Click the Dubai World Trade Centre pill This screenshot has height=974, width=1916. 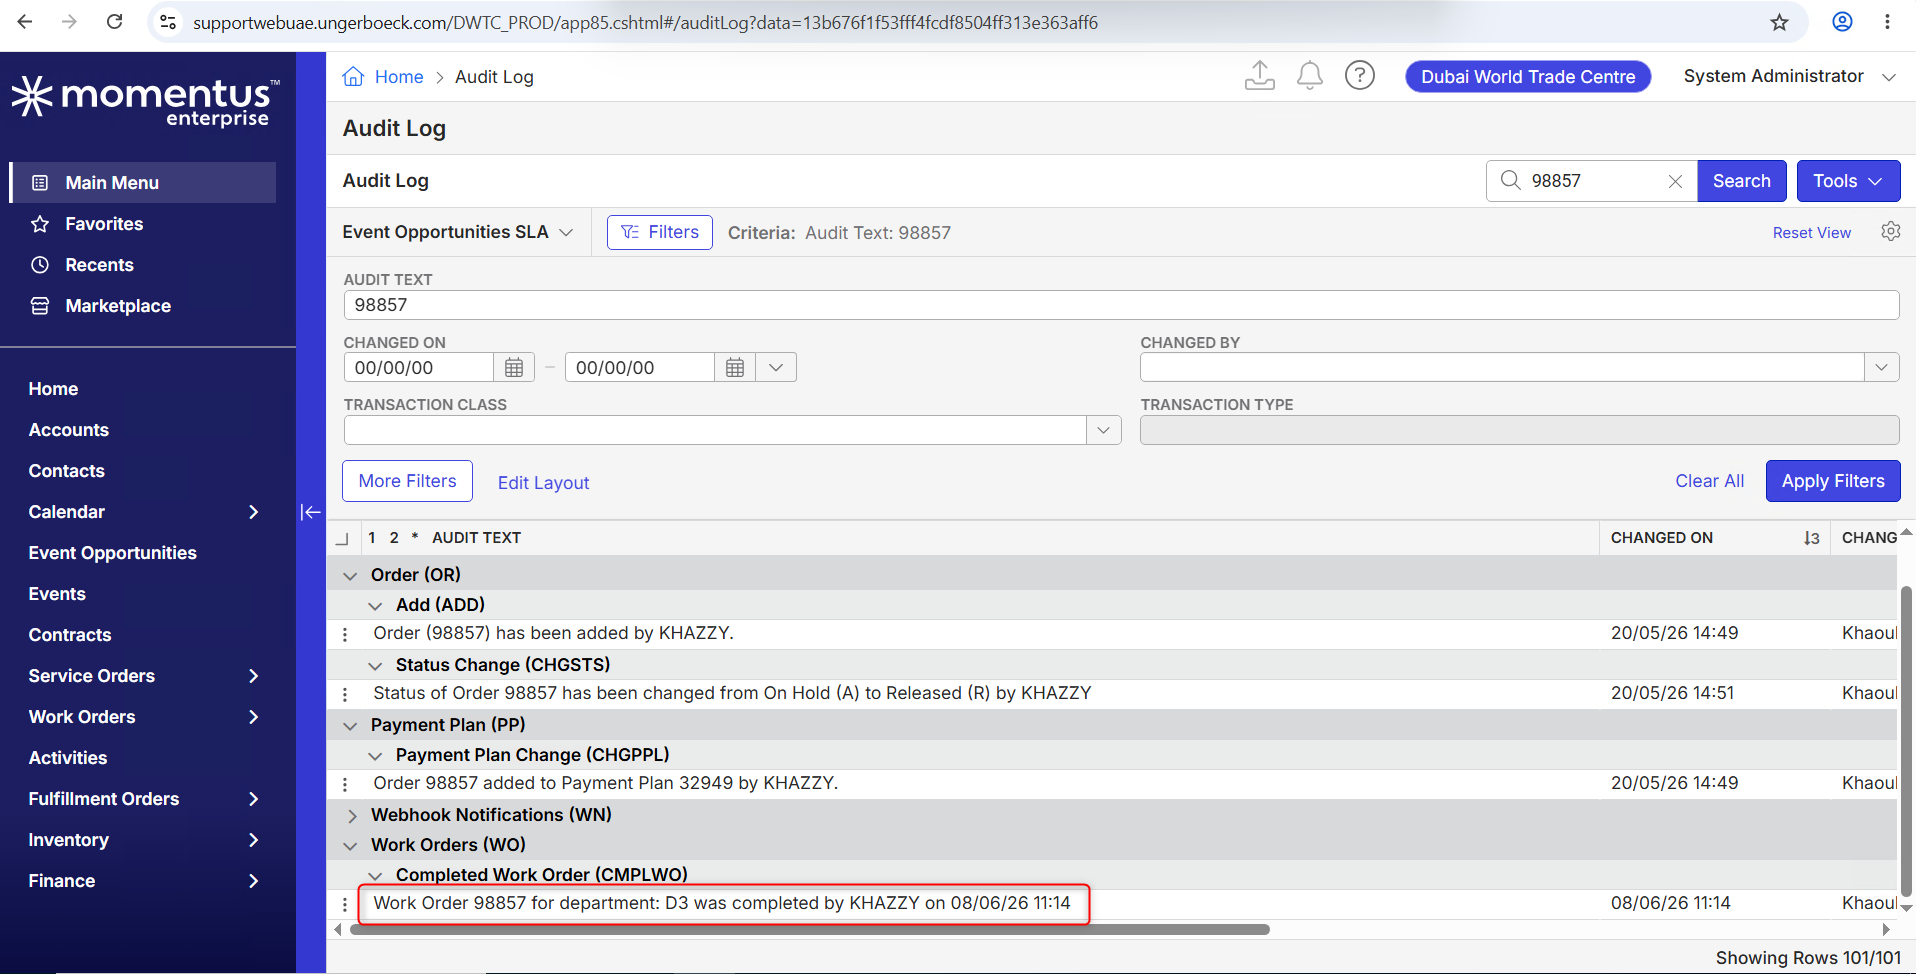tap(1528, 77)
